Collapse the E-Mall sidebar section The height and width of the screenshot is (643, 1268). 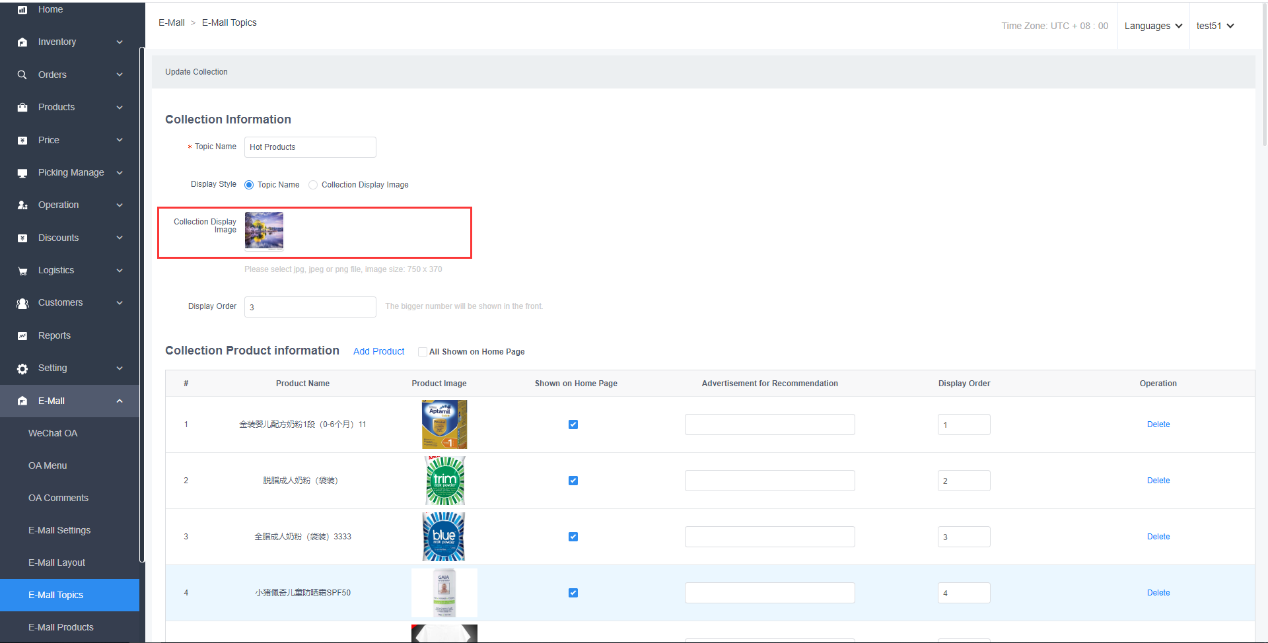pos(119,401)
